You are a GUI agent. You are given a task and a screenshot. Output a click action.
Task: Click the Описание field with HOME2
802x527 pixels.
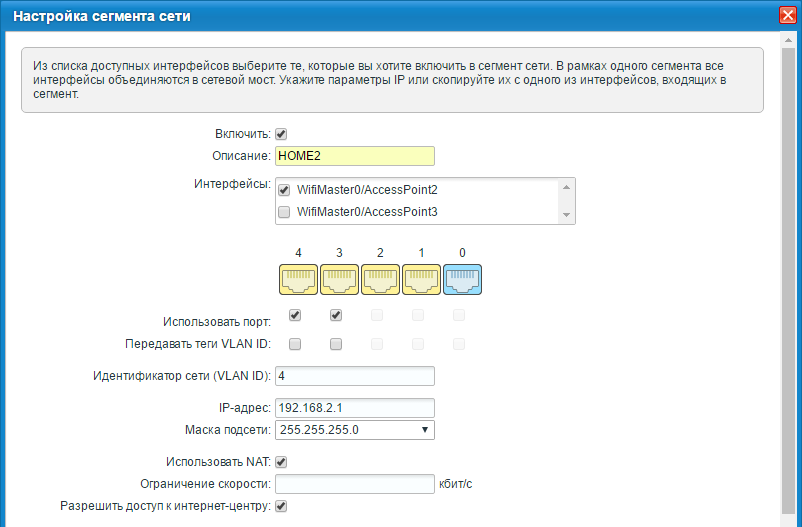(x=354, y=156)
